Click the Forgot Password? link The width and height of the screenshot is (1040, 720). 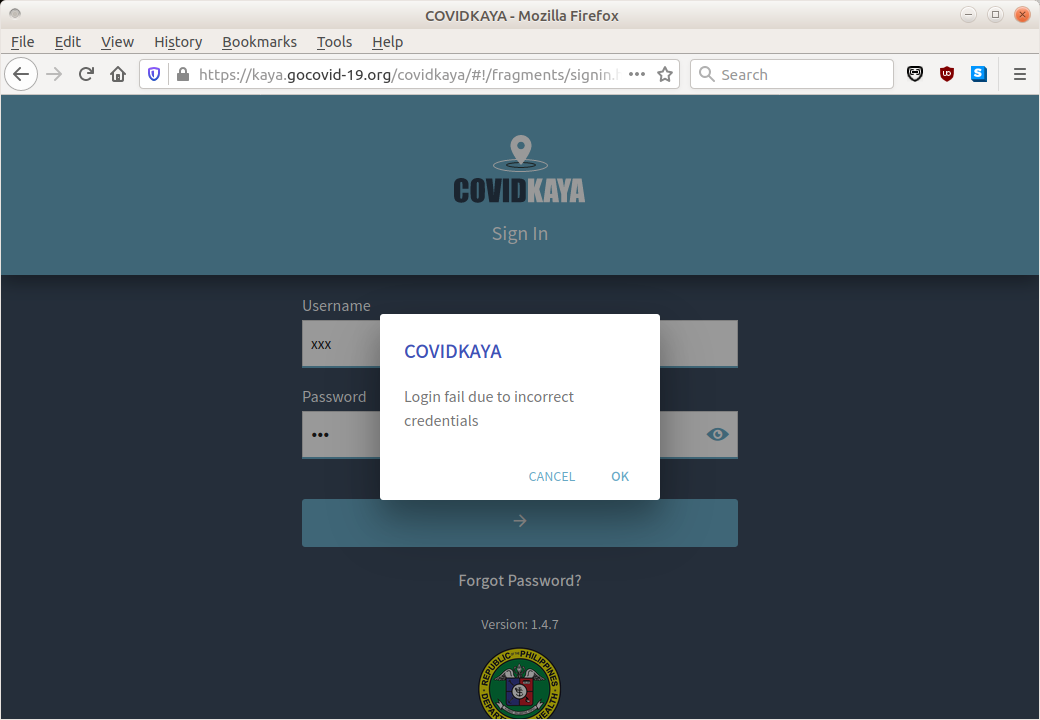pyautogui.click(x=519, y=580)
